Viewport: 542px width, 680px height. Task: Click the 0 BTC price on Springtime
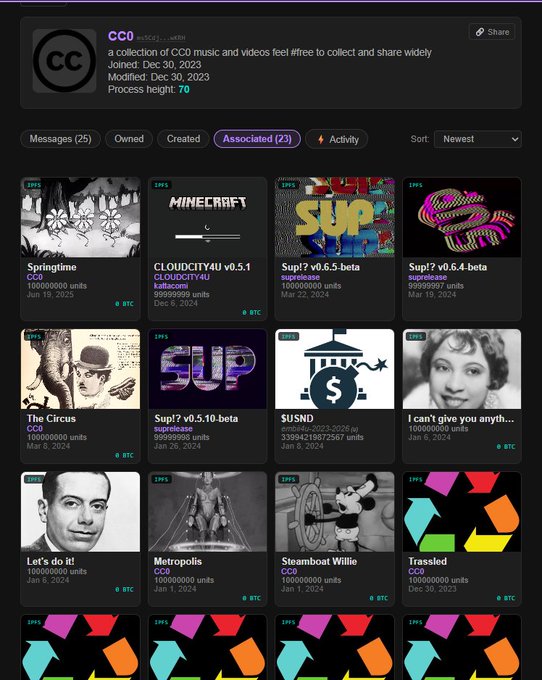[x=124, y=304]
